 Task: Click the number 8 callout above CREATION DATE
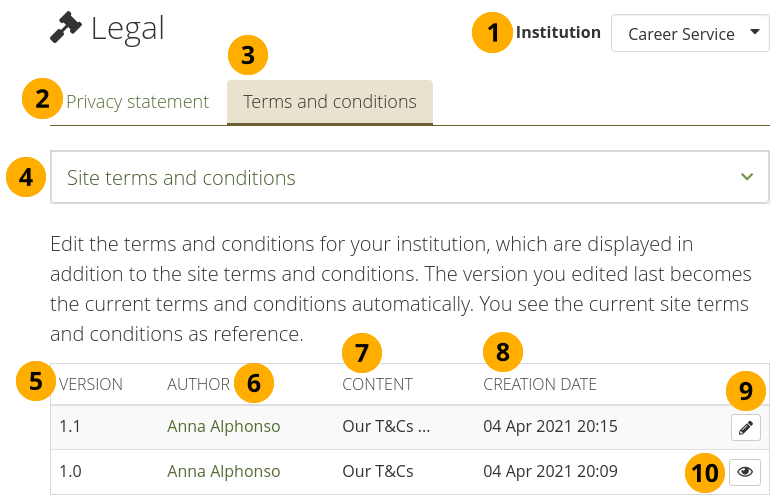point(502,351)
